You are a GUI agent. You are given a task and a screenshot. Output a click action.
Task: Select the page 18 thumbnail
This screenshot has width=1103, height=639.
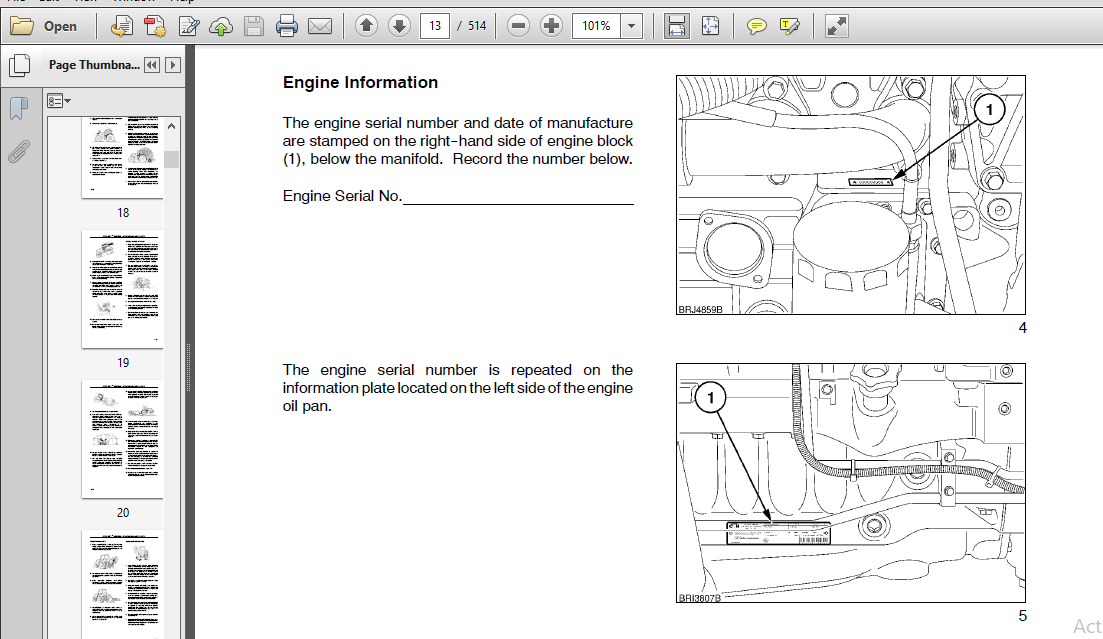(x=122, y=158)
